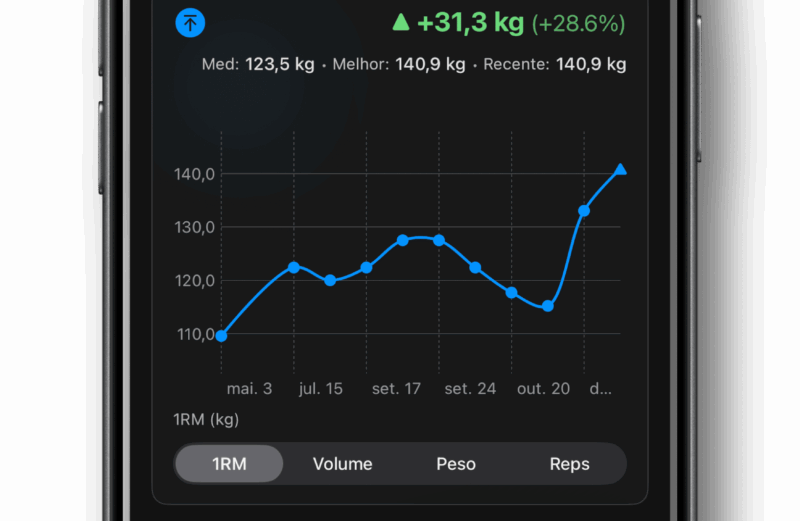
Task: Select the triangle marker at the chart peak
Action: (620, 169)
